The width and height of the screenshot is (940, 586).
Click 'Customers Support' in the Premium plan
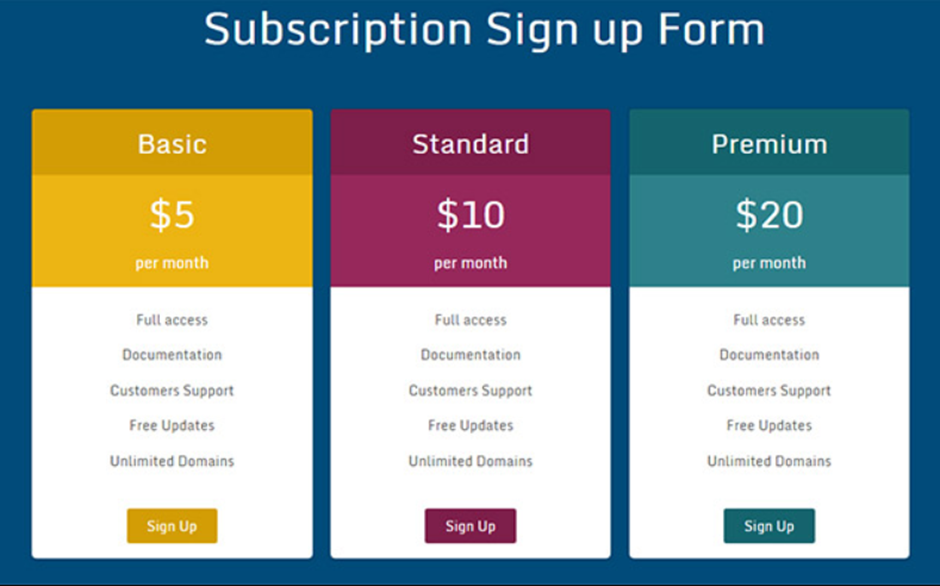pos(768,390)
